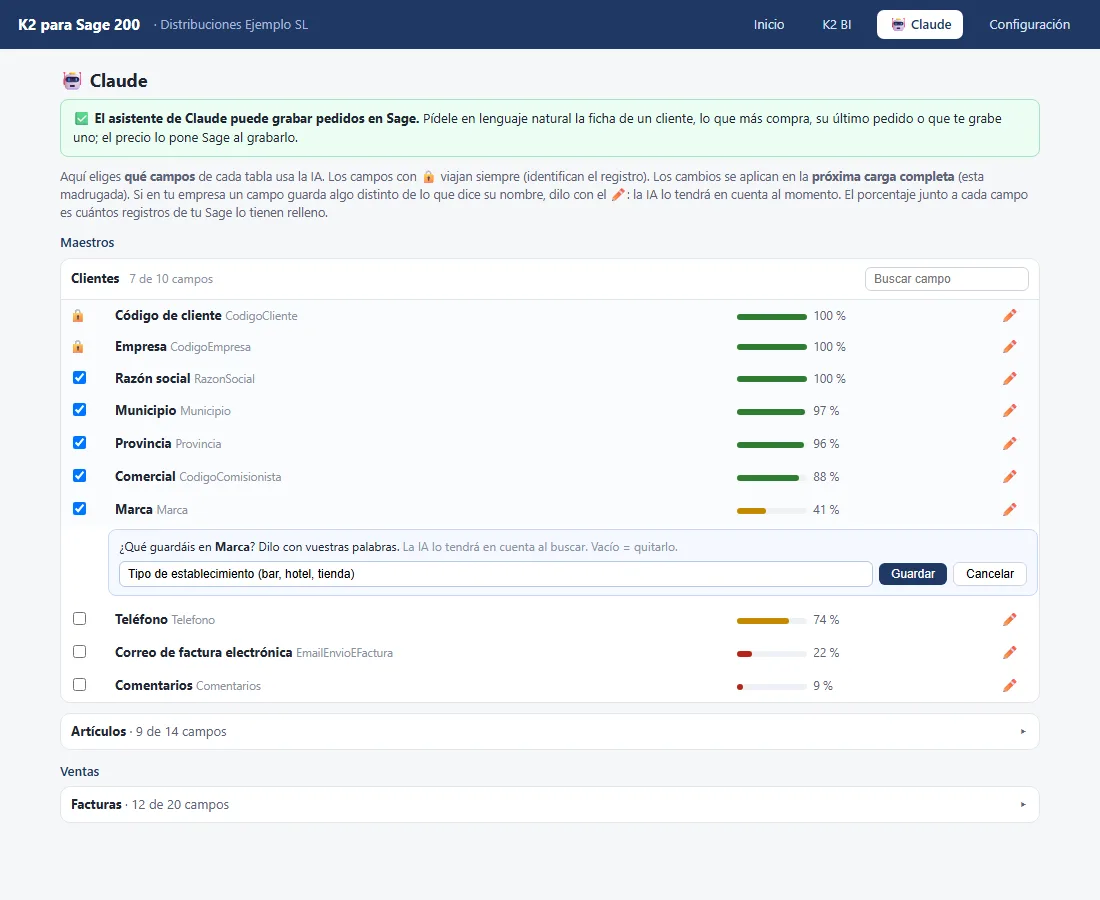The width and height of the screenshot is (1100, 900).
Task: Click the Distribuciones Ejemplo SL company name
Action: [234, 25]
